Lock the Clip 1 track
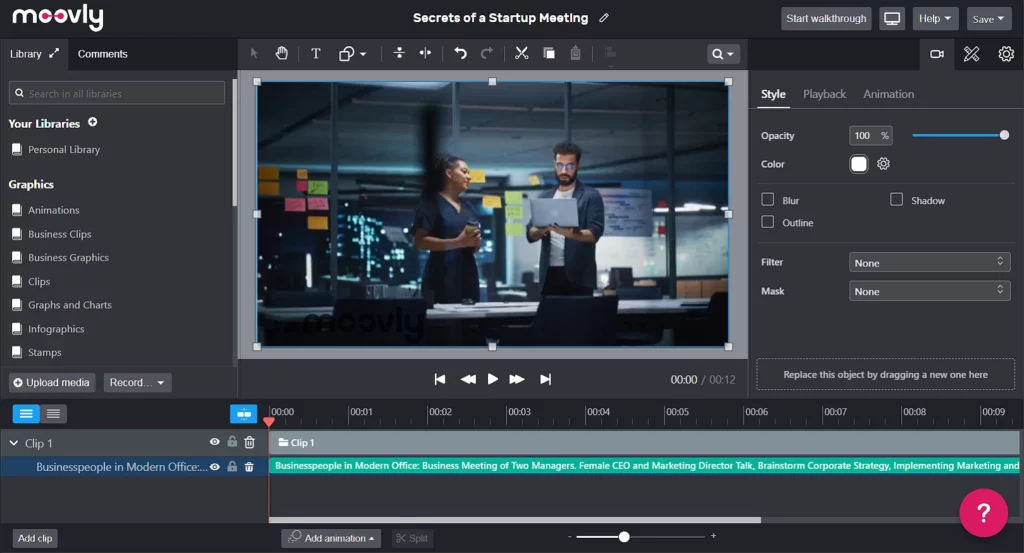This screenshot has width=1024, height=553. tap(232, 442)
